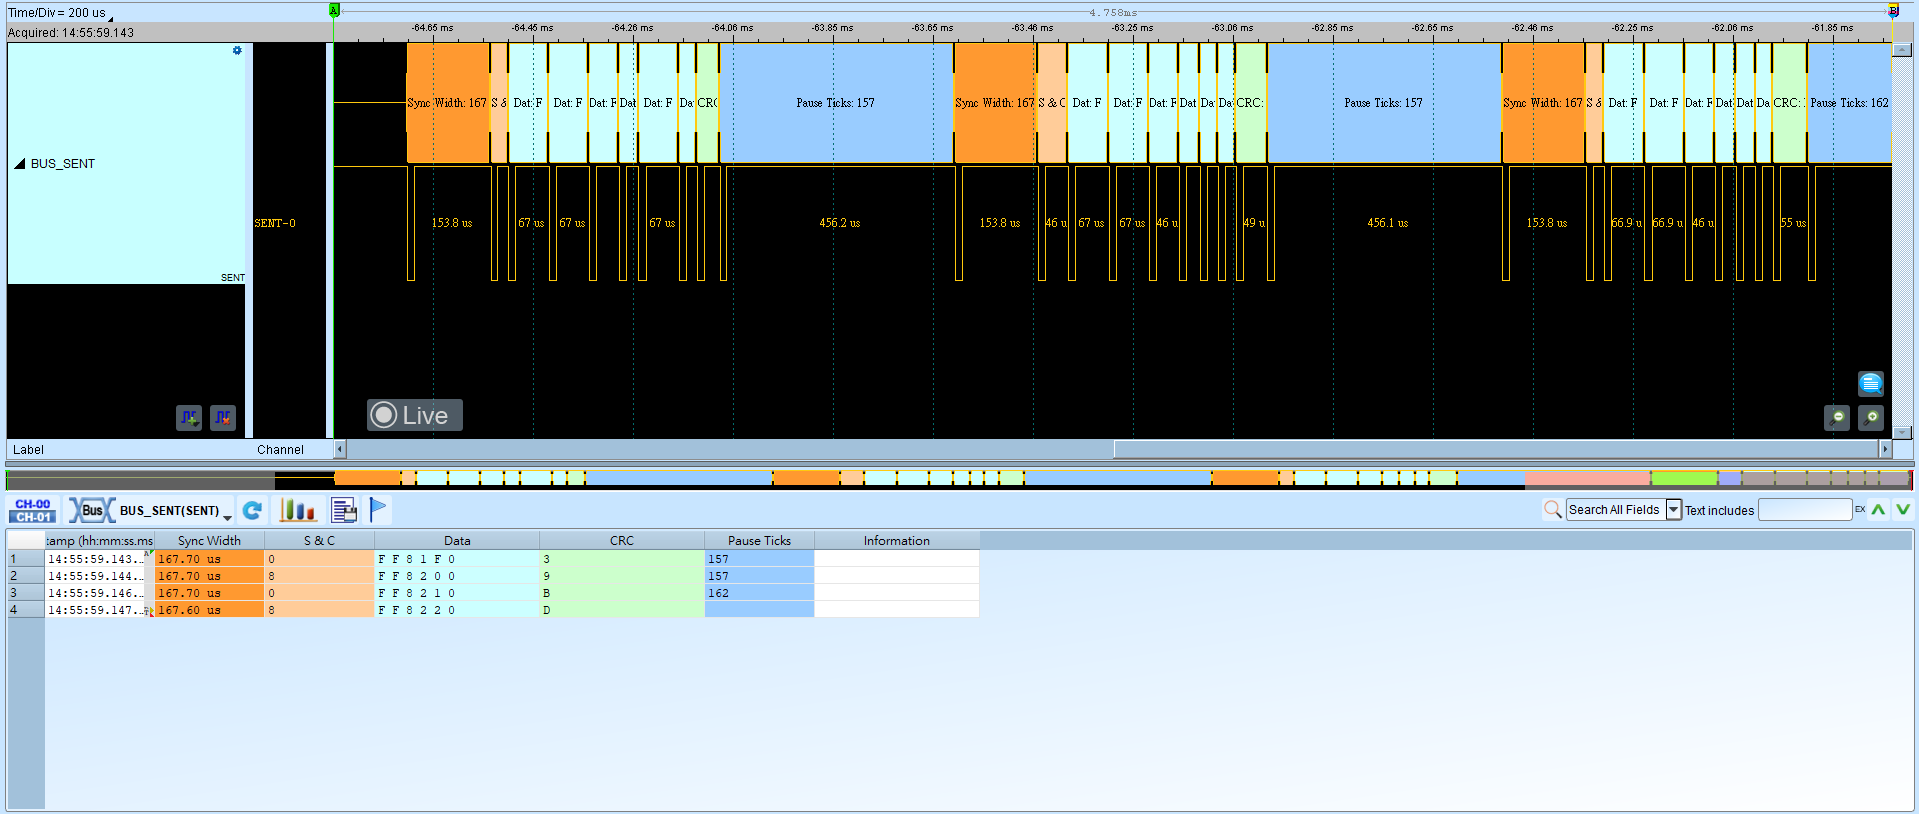This screenshot has width=1919, height=814.
Task: Click the vertical scrollbar down arrow
Action: point(1902,433)
